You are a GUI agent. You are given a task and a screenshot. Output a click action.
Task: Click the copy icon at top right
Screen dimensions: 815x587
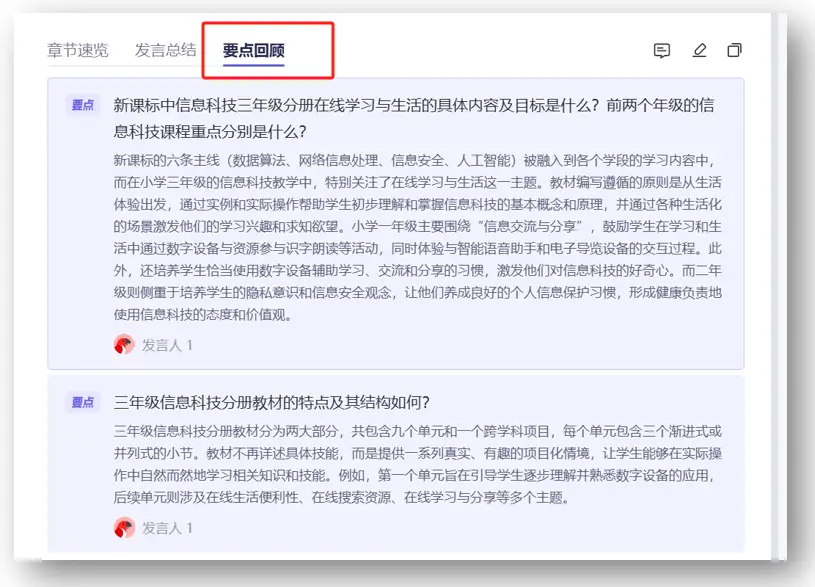point(735,51)
